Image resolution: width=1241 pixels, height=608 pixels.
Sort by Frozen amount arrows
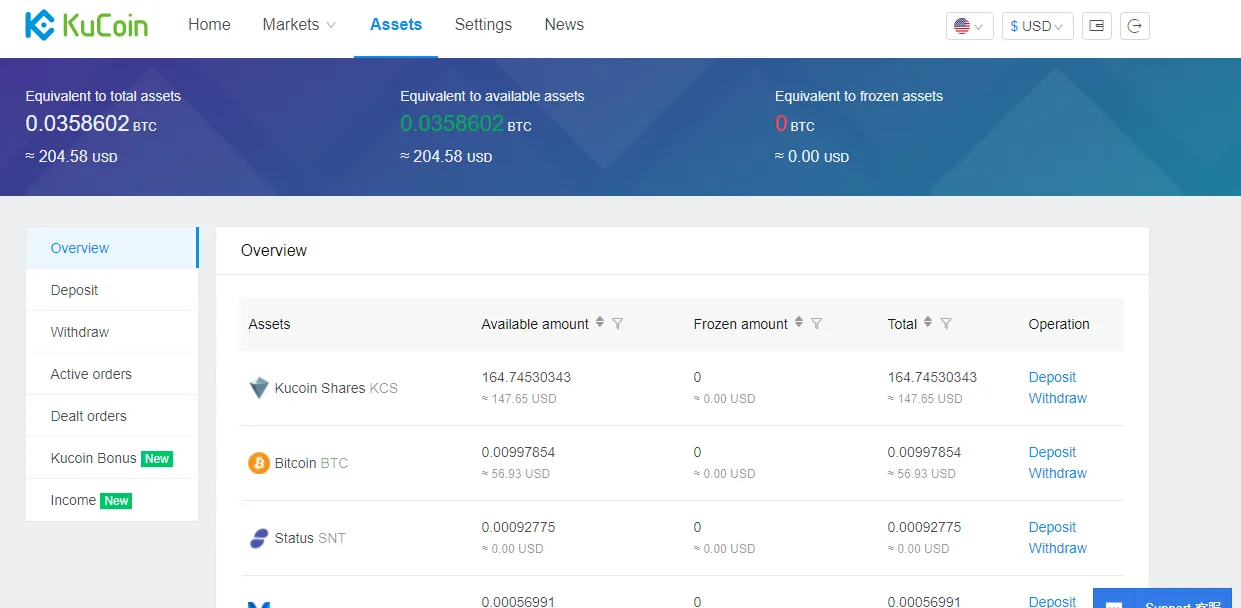point(799,323)
